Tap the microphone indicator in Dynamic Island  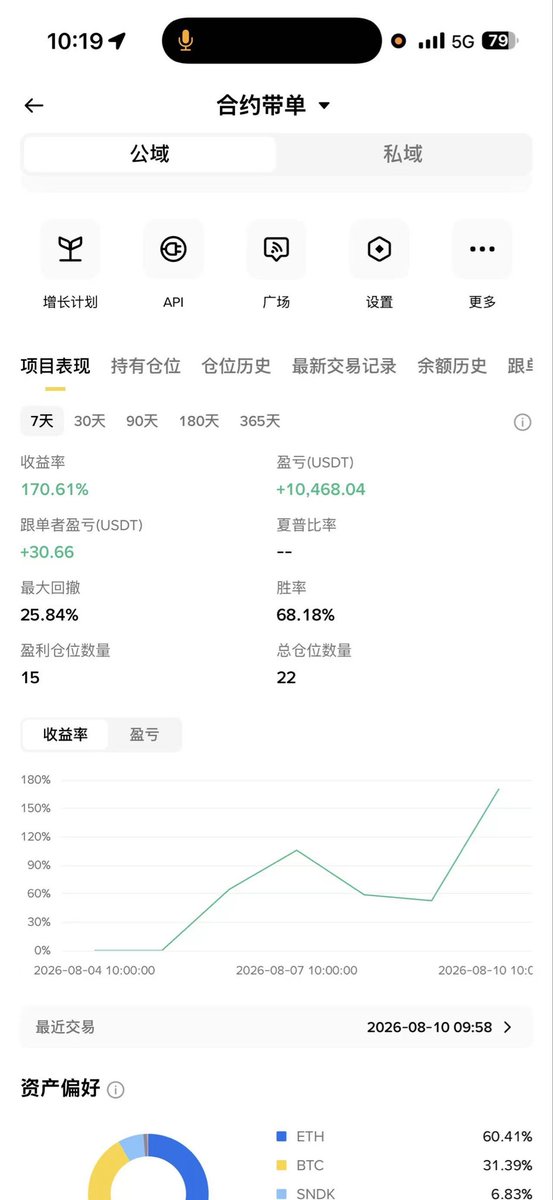[185, 41]
